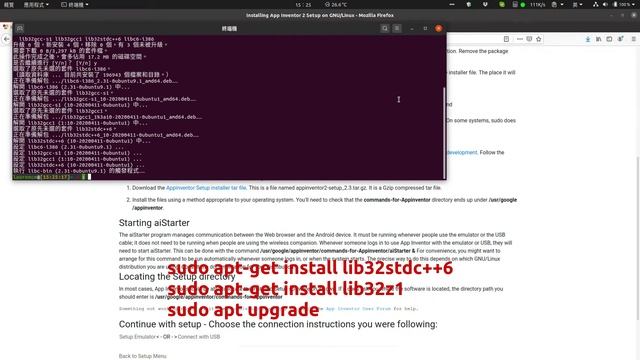Open App Inventor Users Forum link

point(358,309)
